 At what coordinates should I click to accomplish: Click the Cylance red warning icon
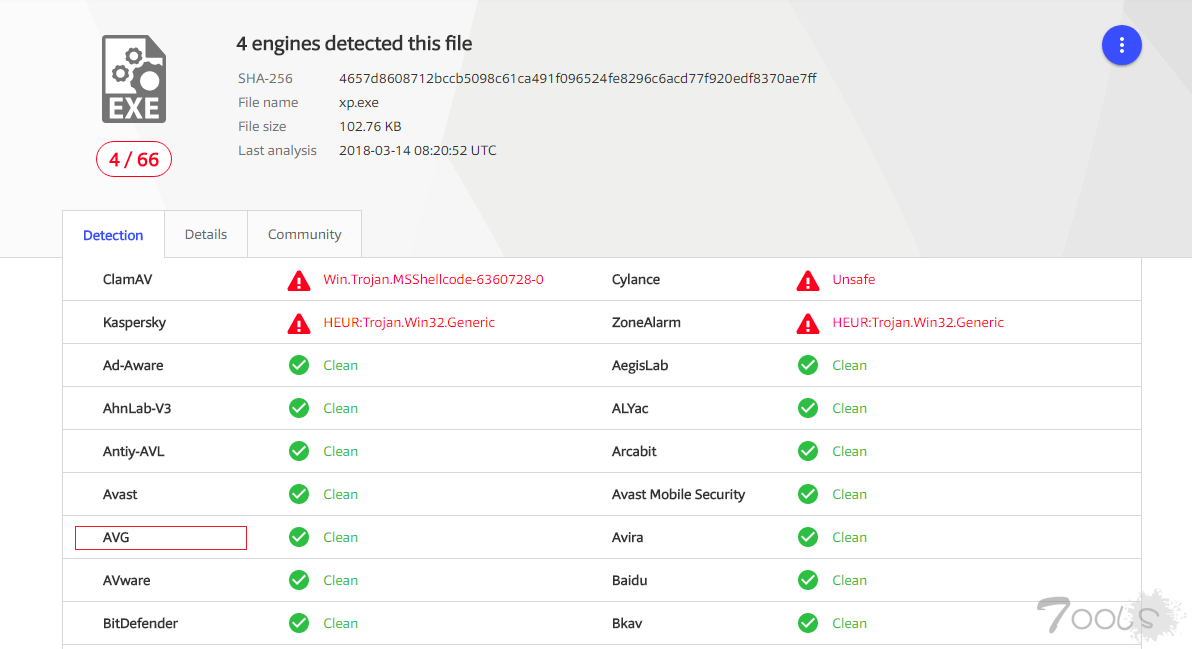pyautogui.click(x=807, y=280)
